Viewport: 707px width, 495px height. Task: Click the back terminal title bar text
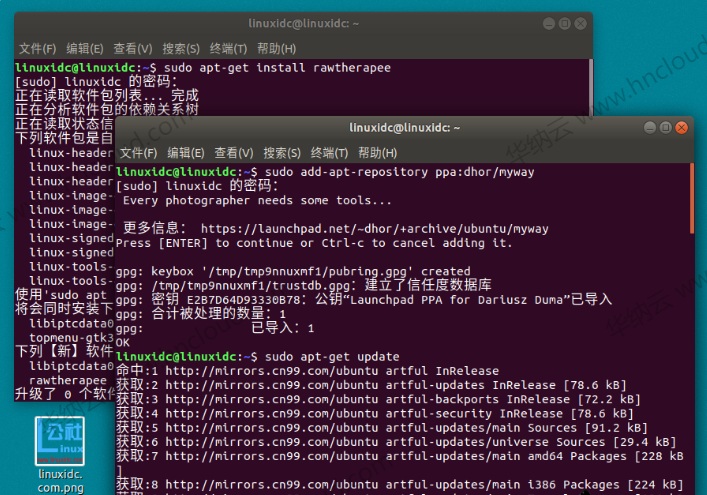(x=303, y=23)
